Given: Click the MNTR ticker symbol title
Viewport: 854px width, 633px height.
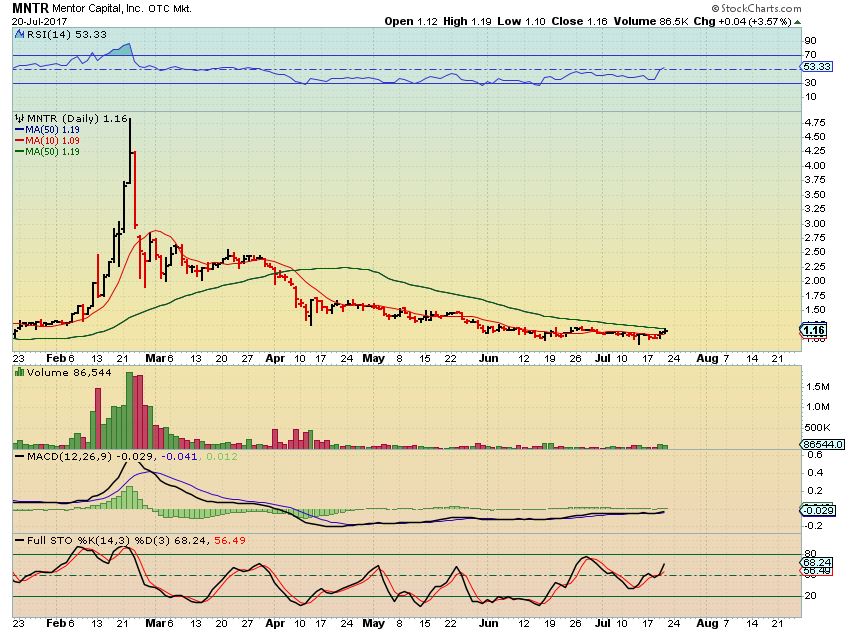Looking at the screenshot, I should (30, 8).
